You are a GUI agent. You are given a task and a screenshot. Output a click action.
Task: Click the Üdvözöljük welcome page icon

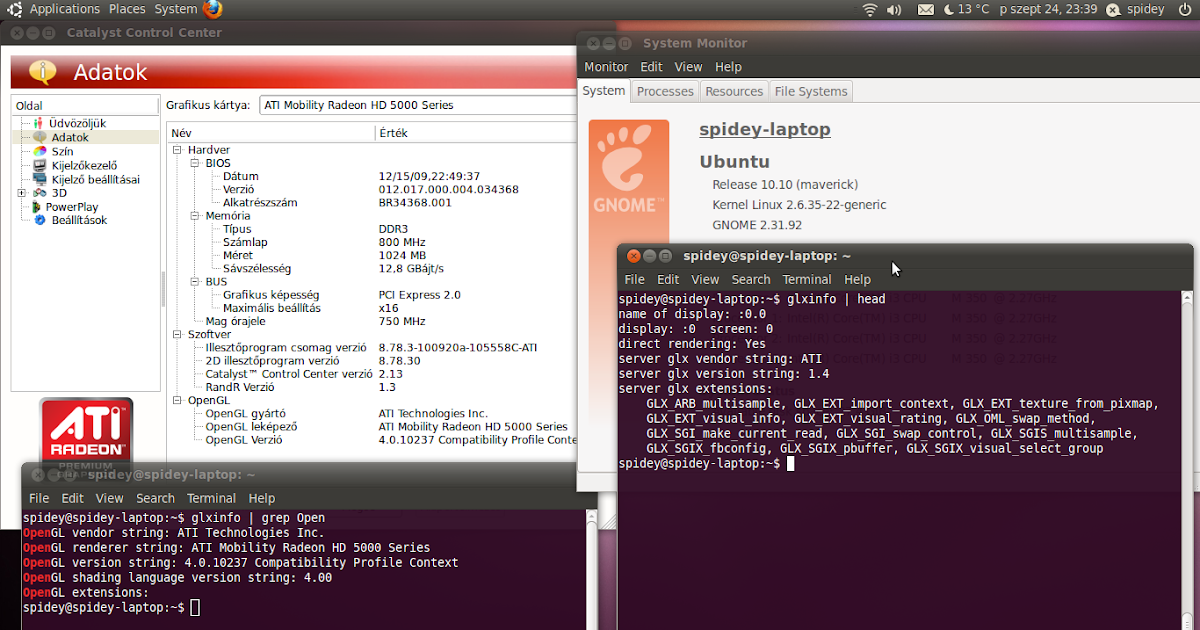(39, 123)
